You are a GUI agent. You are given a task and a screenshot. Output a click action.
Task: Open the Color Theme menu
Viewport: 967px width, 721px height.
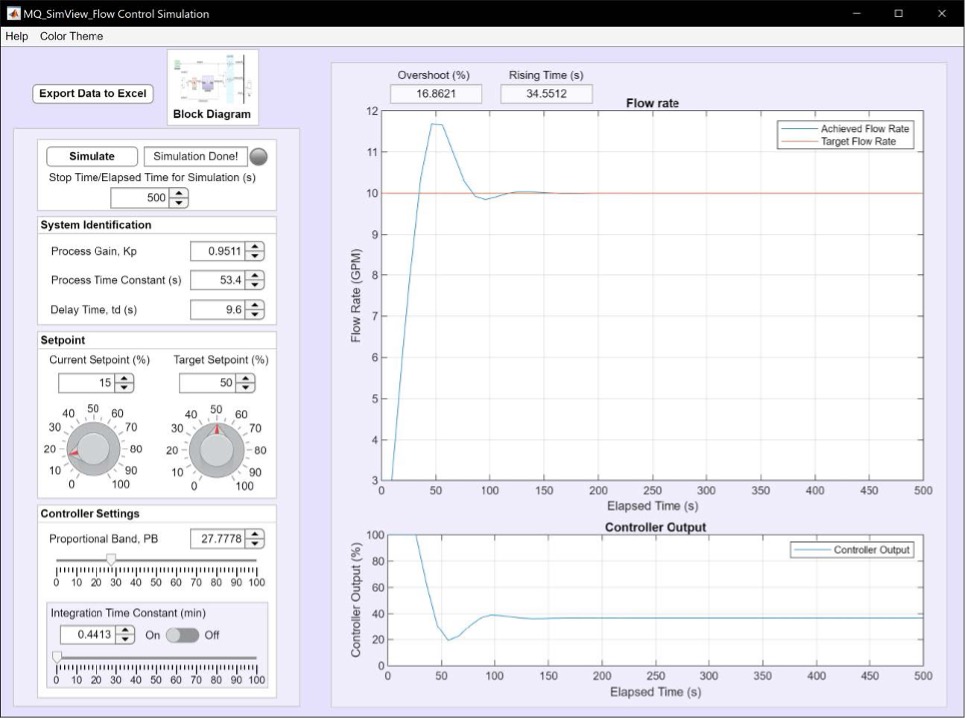click(x=71, y=36)
